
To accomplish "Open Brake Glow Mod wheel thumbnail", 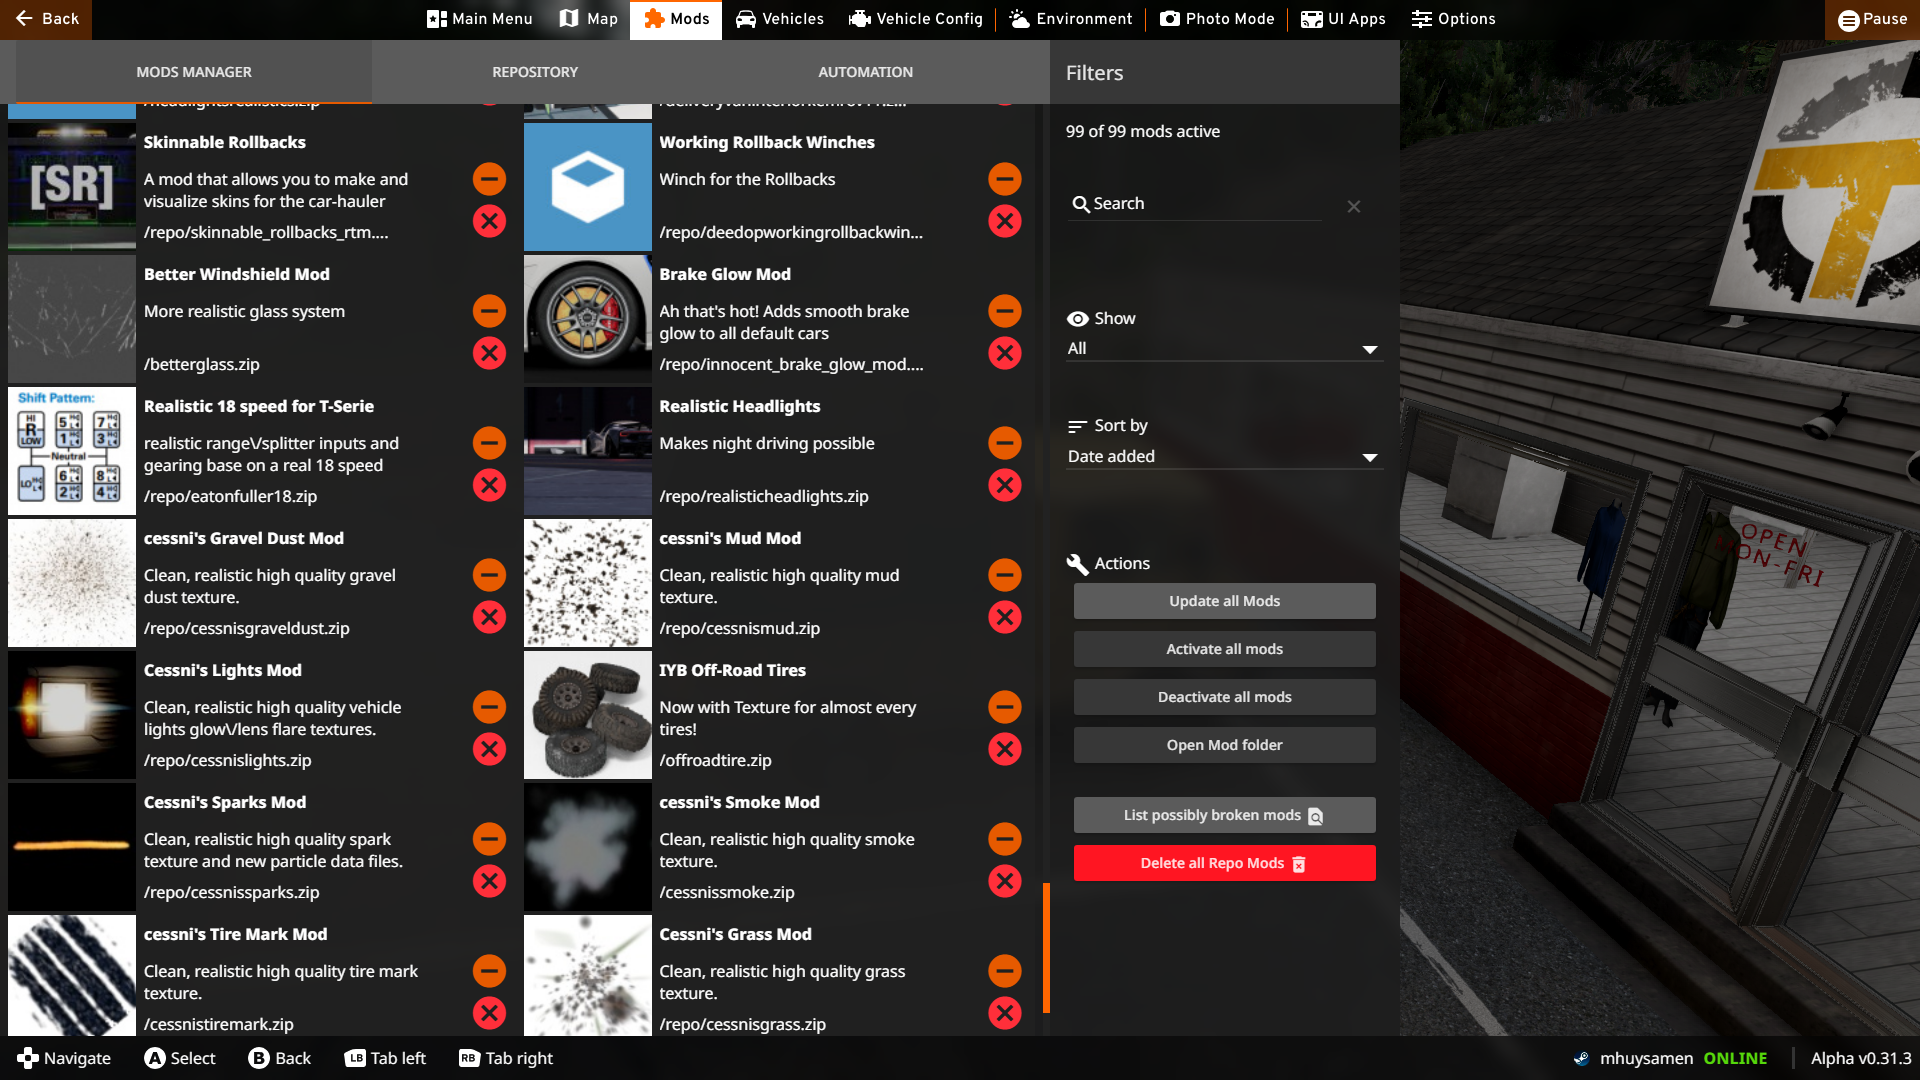I will point(588,319).
